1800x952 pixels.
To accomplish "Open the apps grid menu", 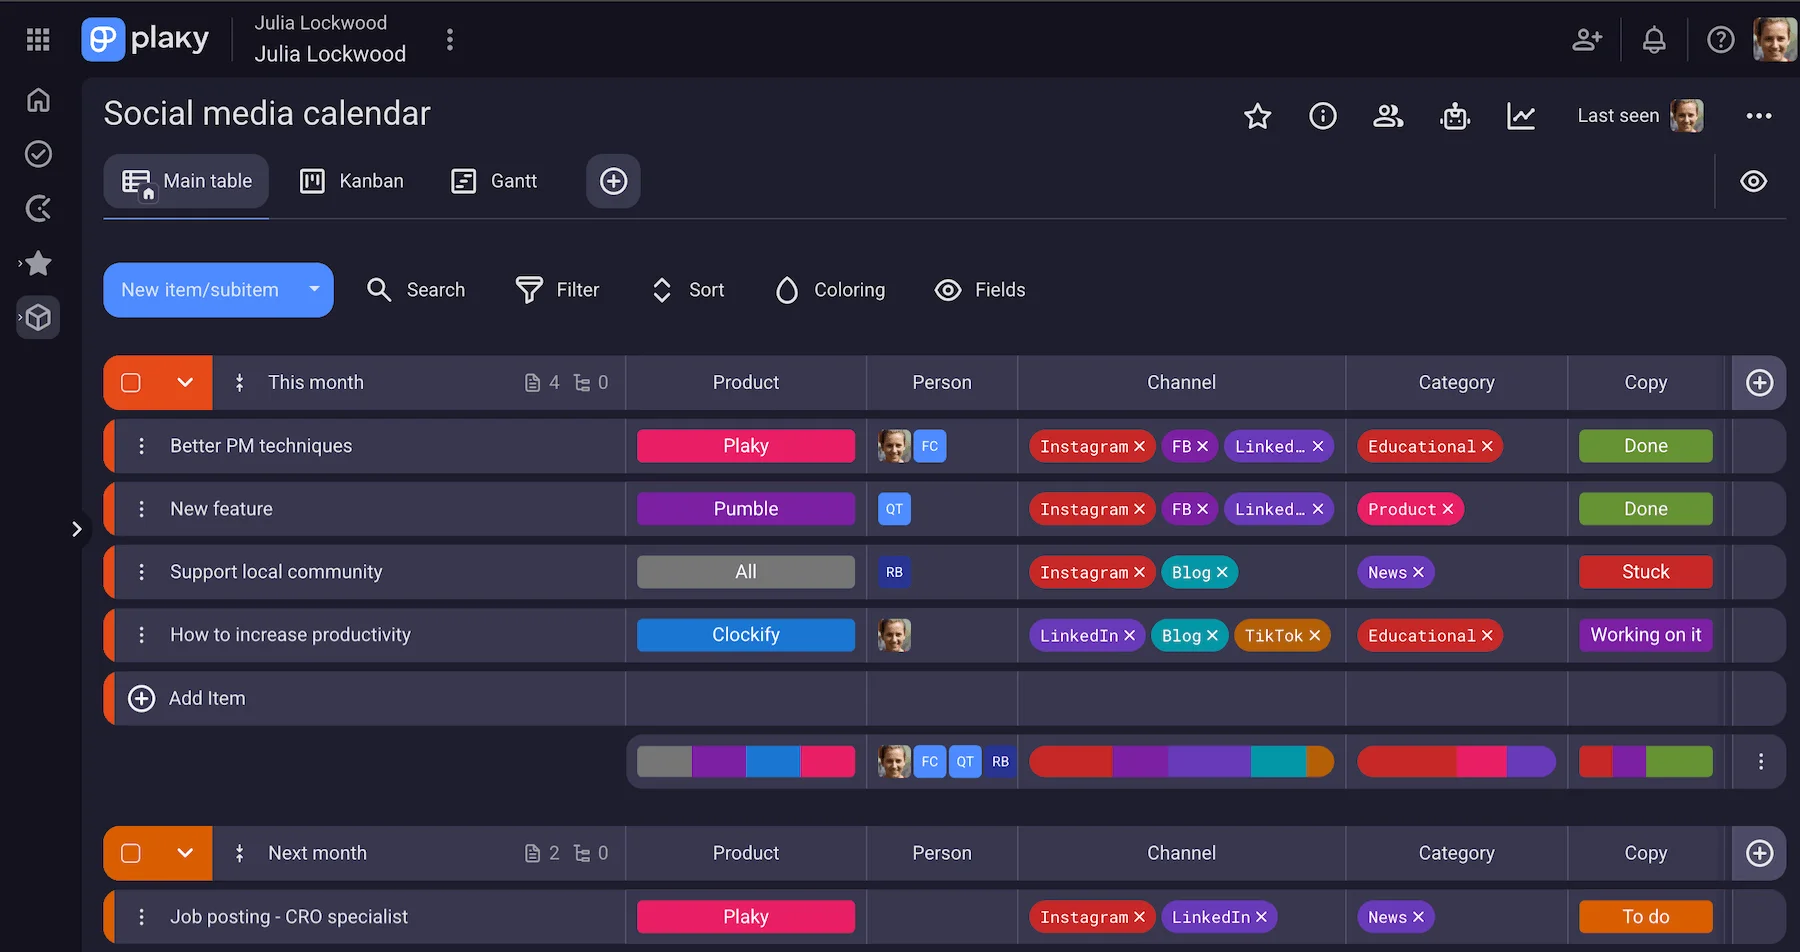I will click(x=38, y=39).
